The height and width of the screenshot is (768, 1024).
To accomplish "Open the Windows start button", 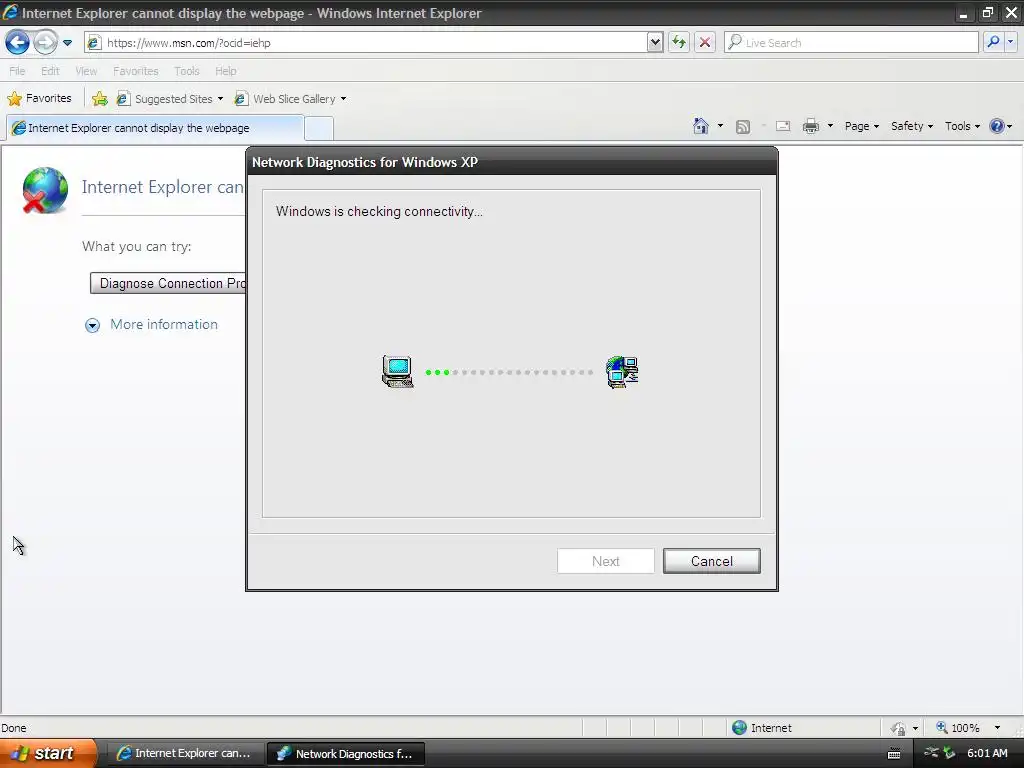I will [48, 753].
